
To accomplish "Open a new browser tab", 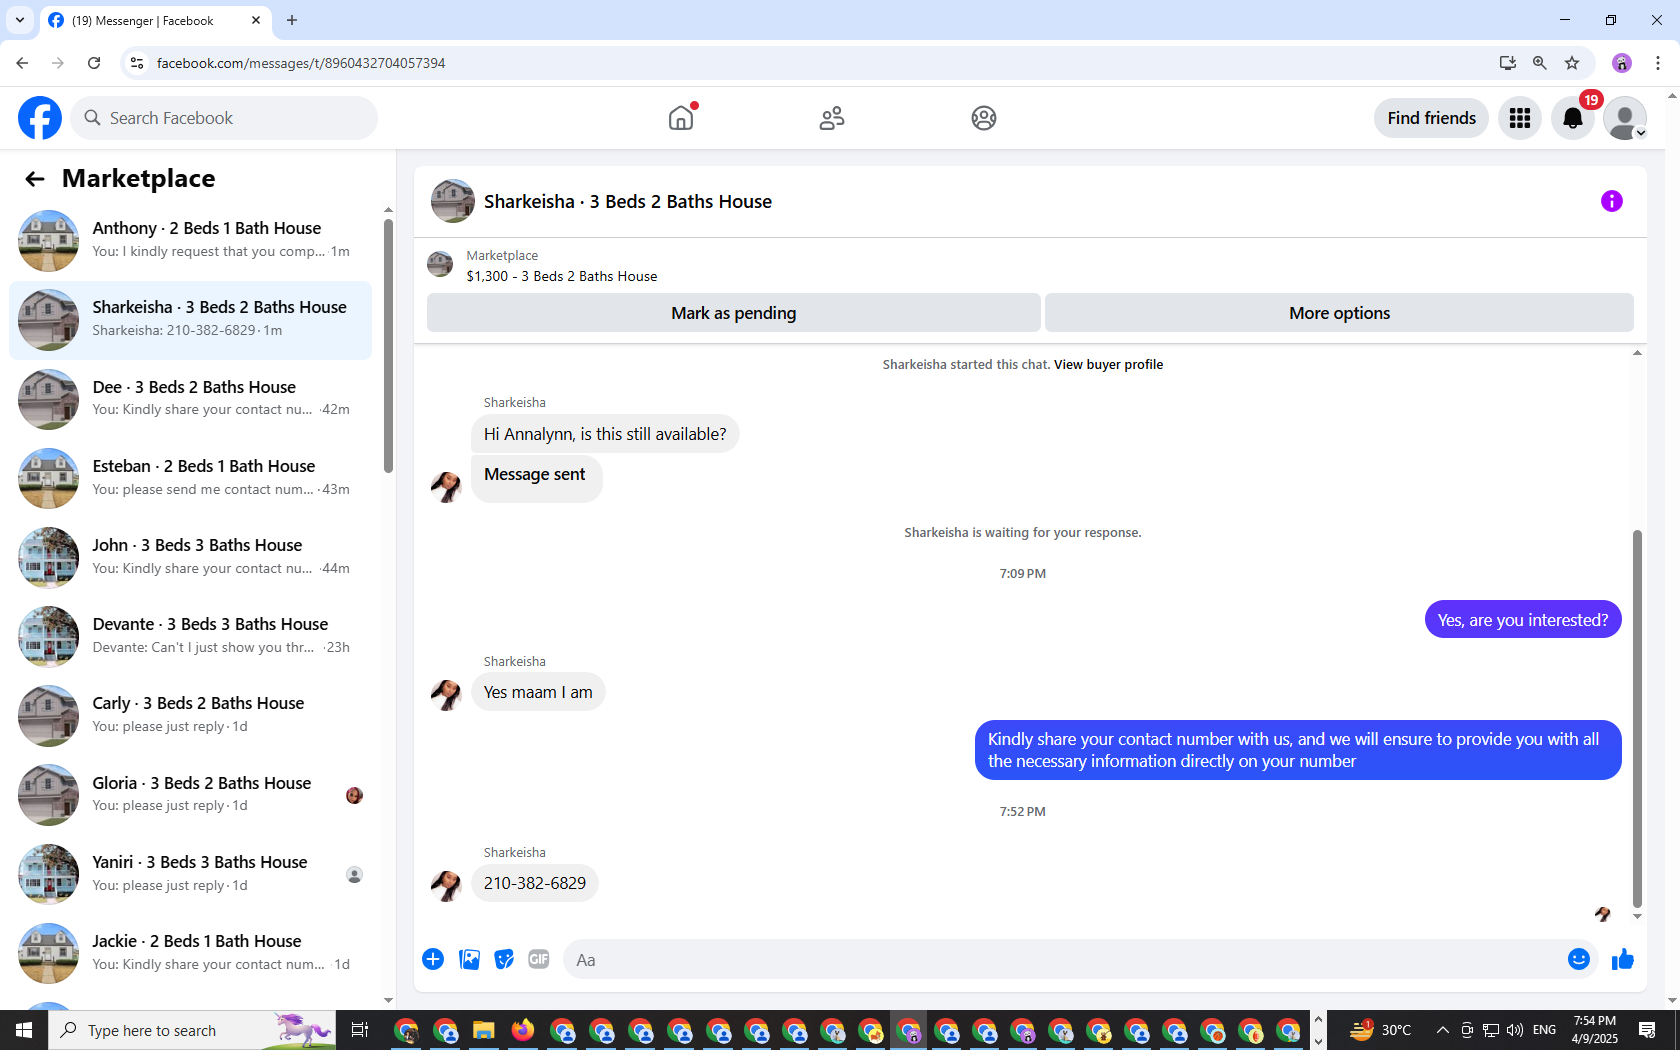I will [x=292, y=20].
